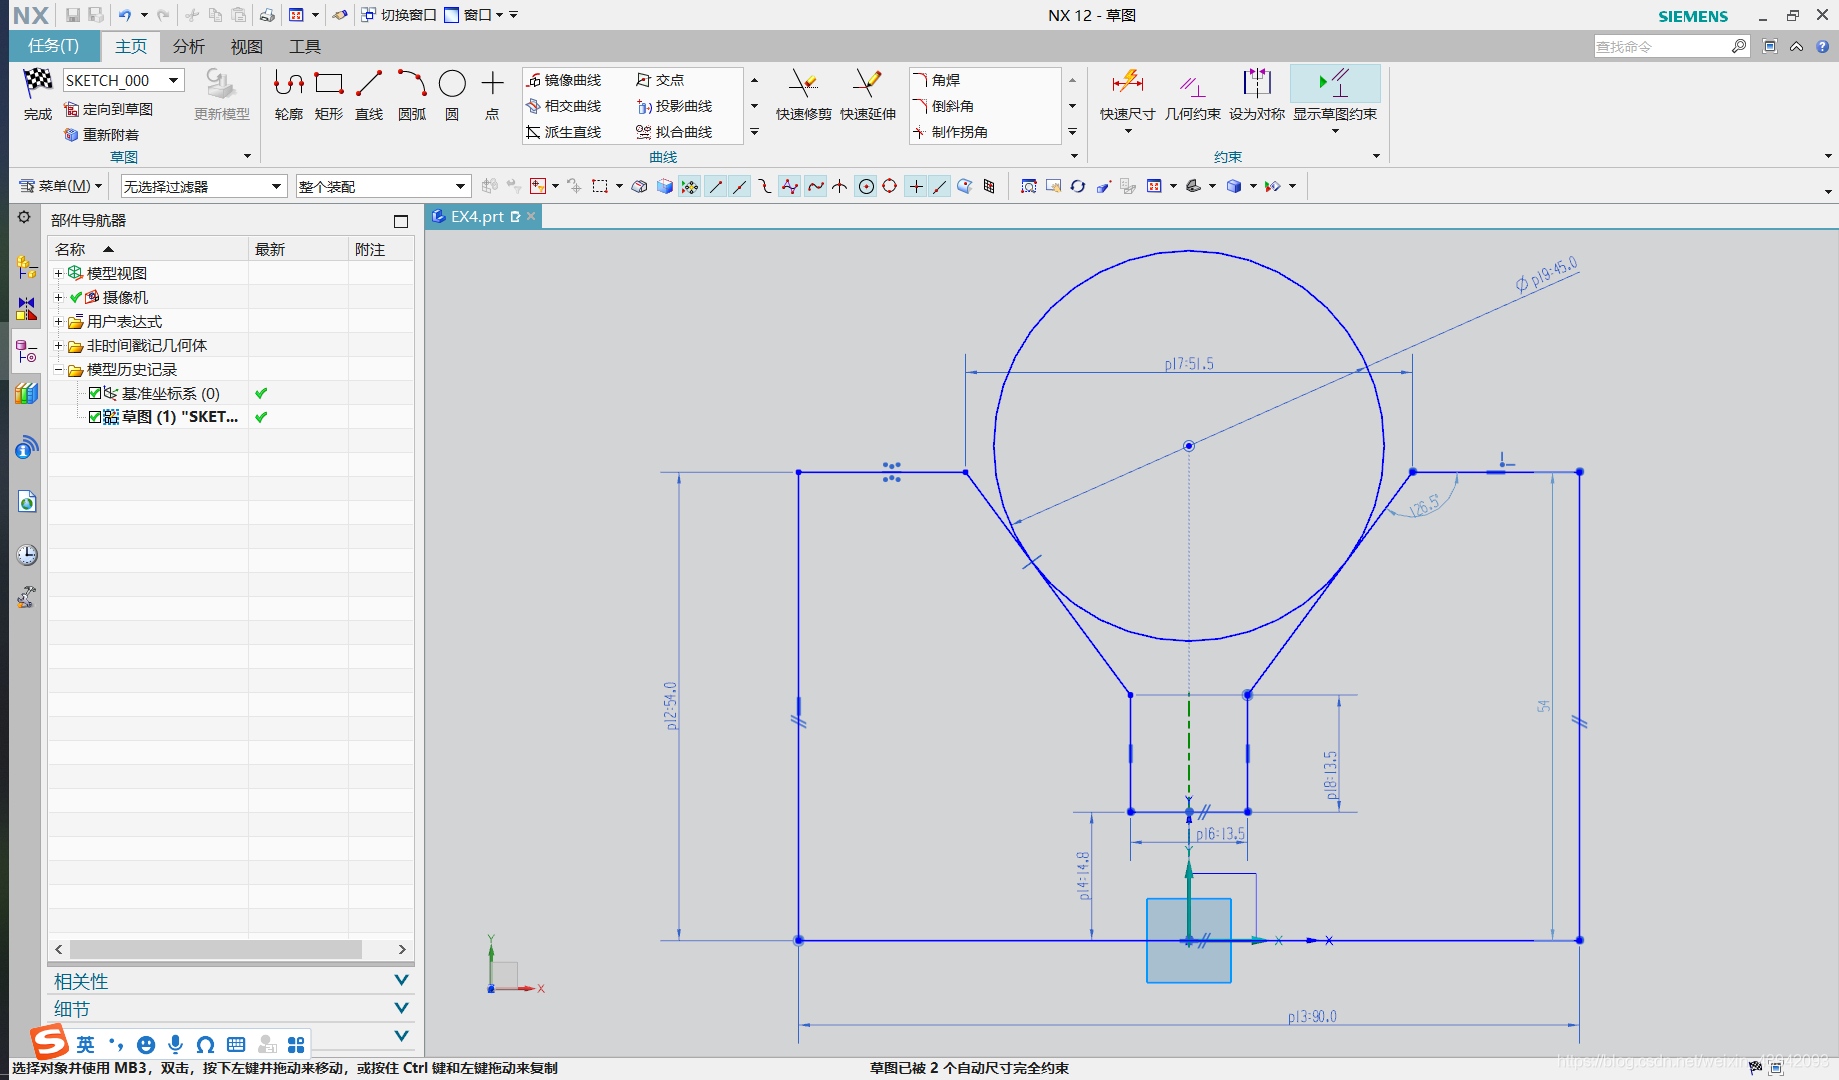The height and width of the screenshot is (1080, 1839).
Task: Click Fit Curve (拟合曲线) command
Action: coord(674,132)
